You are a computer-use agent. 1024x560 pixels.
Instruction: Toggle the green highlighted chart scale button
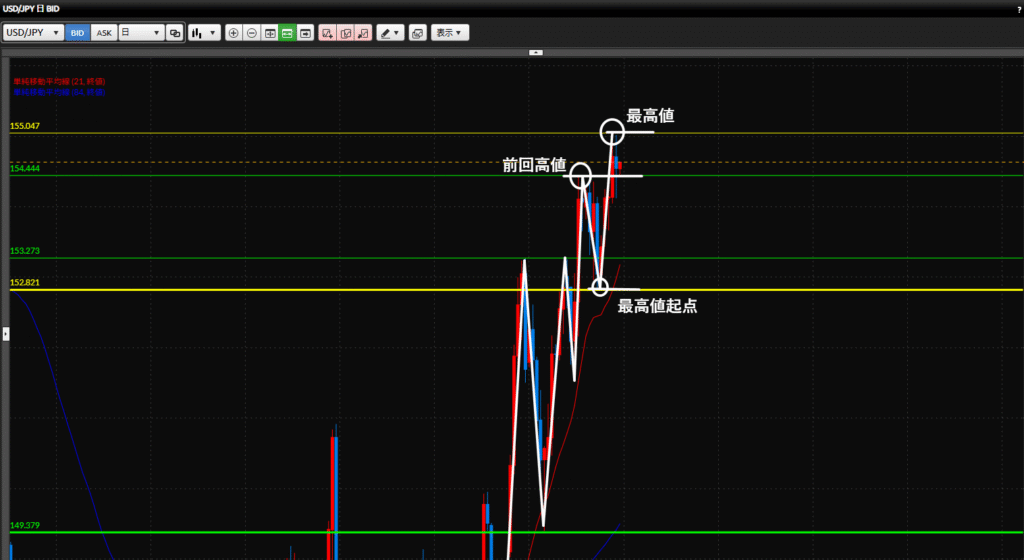[287, 33]
